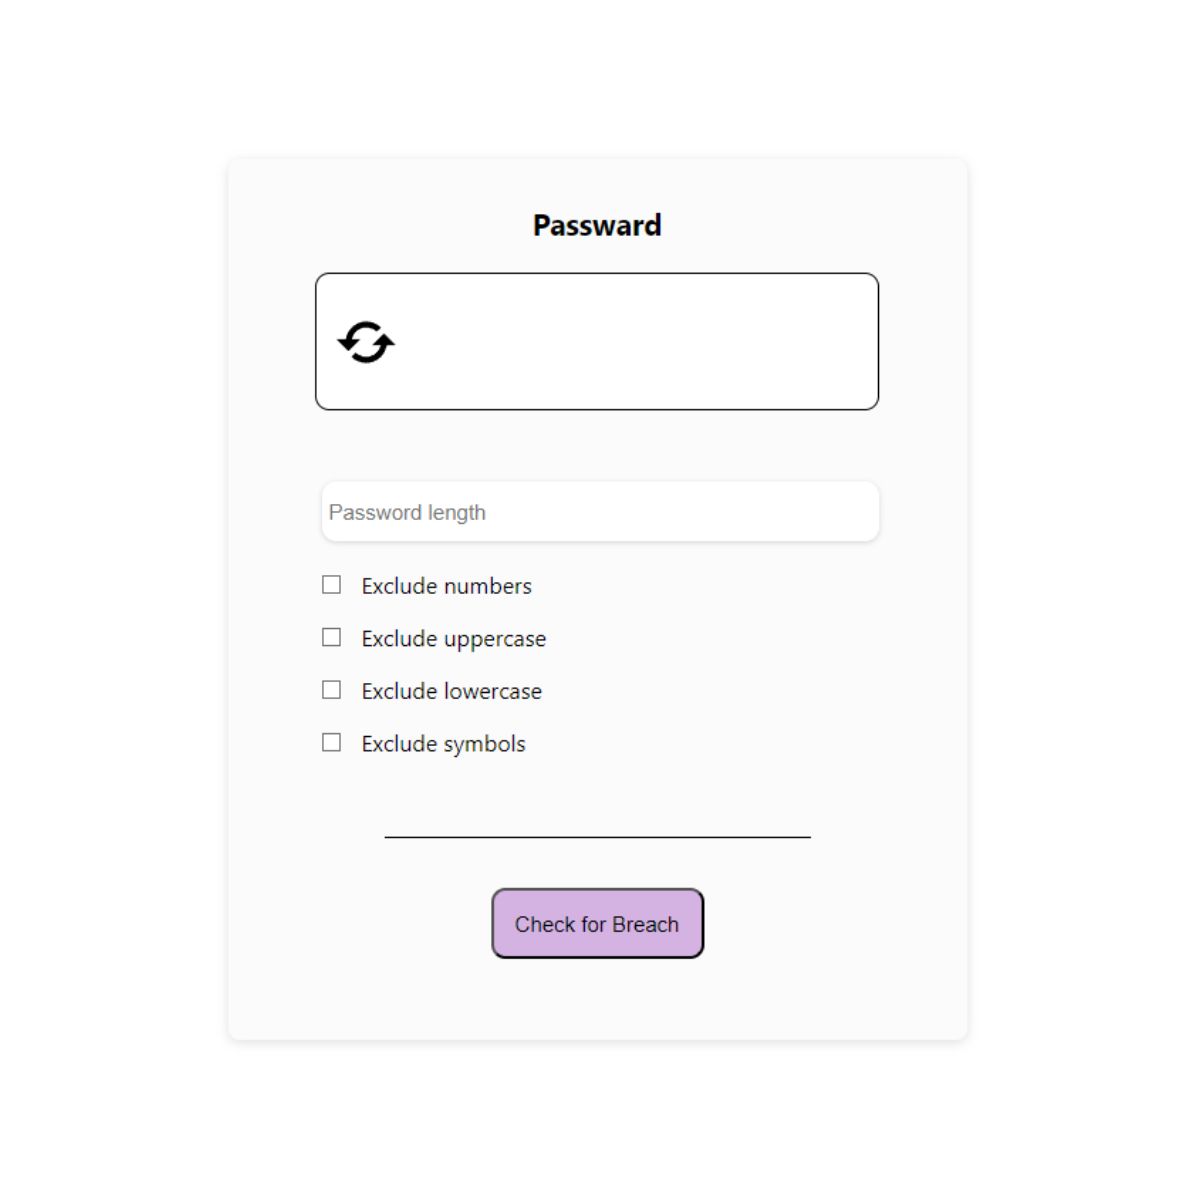Click the horizontal divider line above the button

coord(597,837)
